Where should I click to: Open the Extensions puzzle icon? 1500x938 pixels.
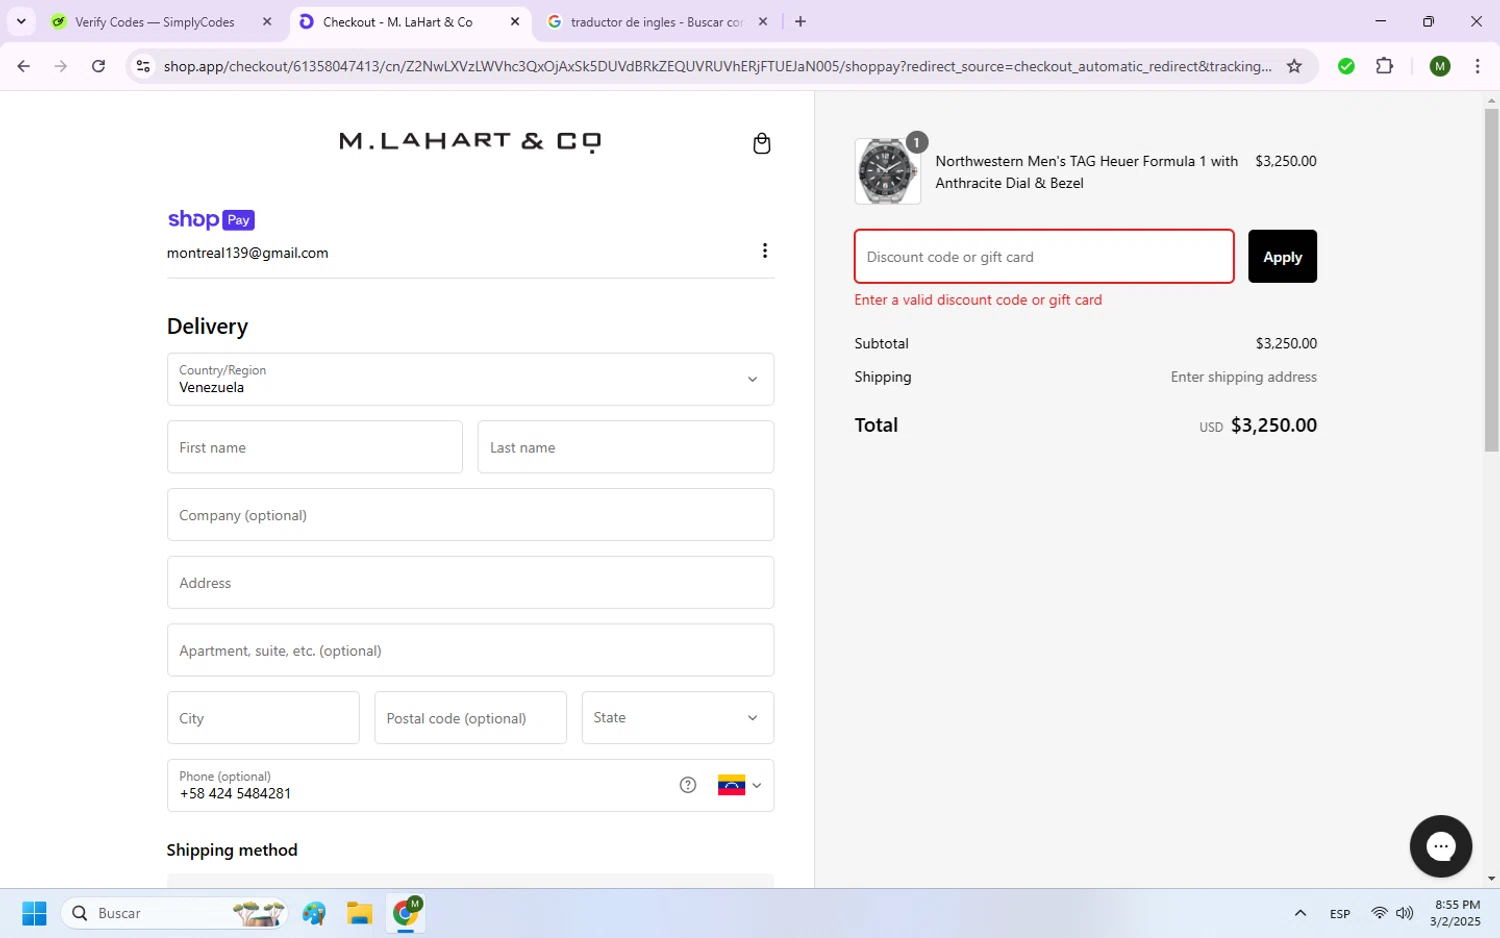click(x=1384, y=66)
